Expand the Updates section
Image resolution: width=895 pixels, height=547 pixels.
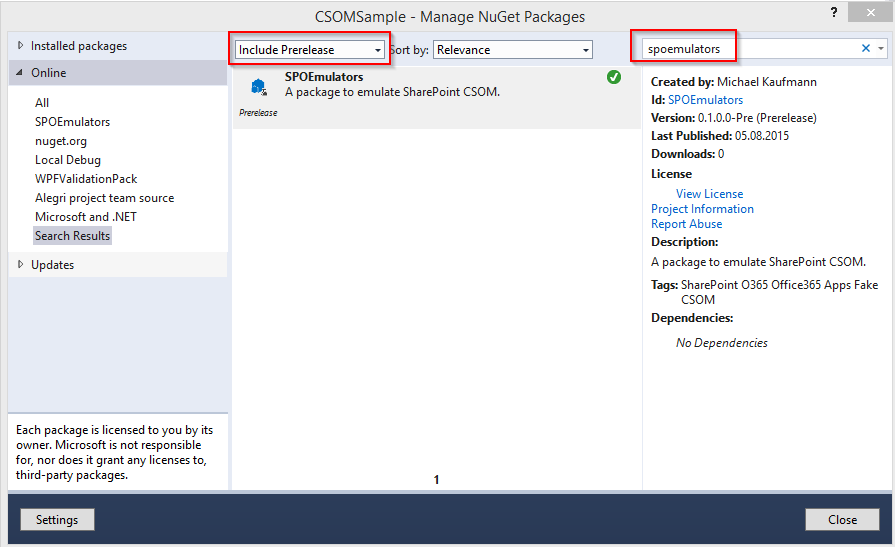[20, 265]
